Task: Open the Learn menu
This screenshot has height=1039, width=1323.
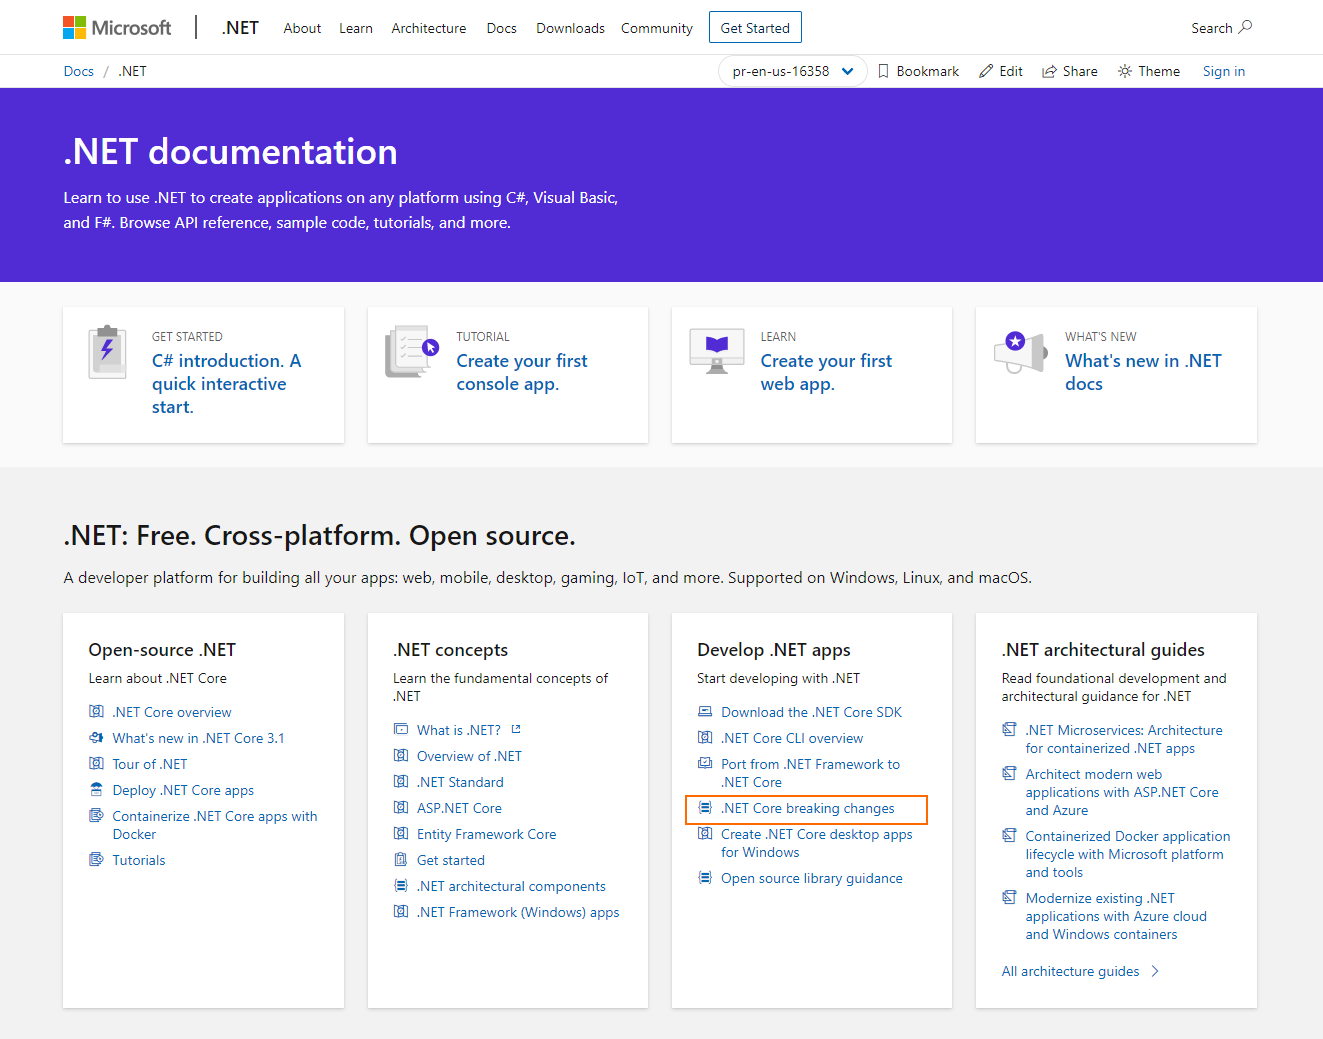Action: (356, 28)
